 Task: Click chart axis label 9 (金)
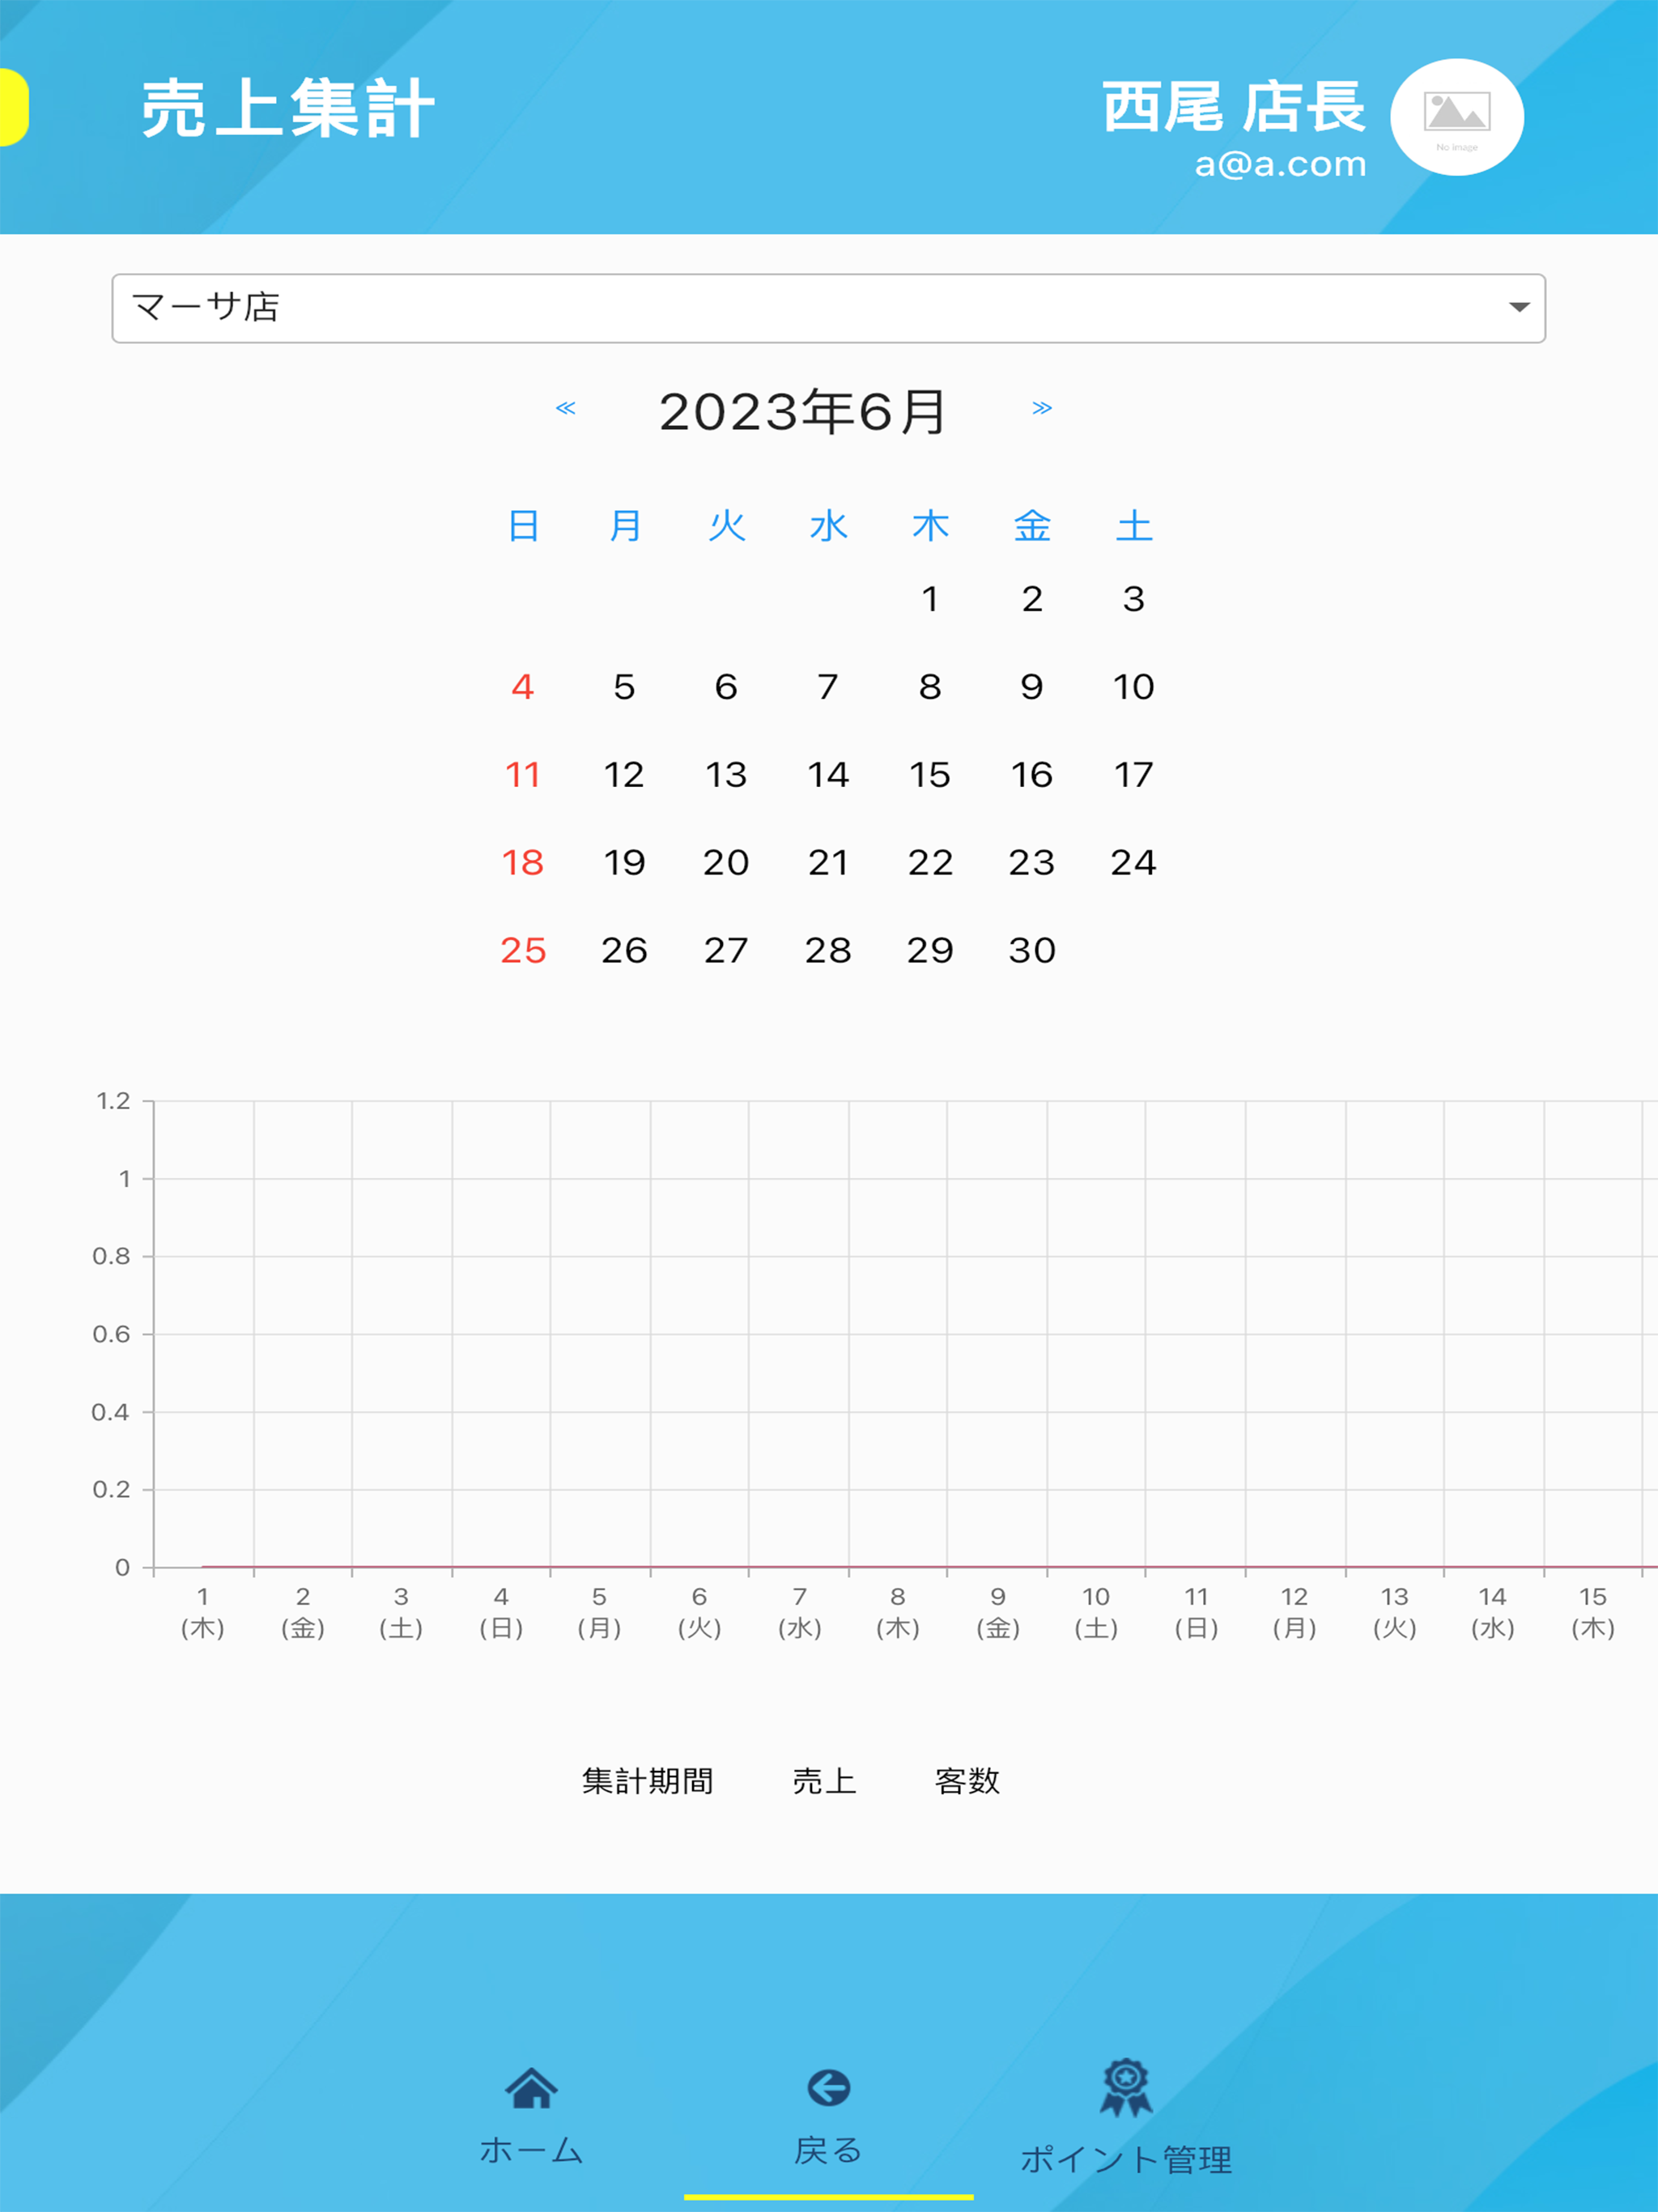998,1612
